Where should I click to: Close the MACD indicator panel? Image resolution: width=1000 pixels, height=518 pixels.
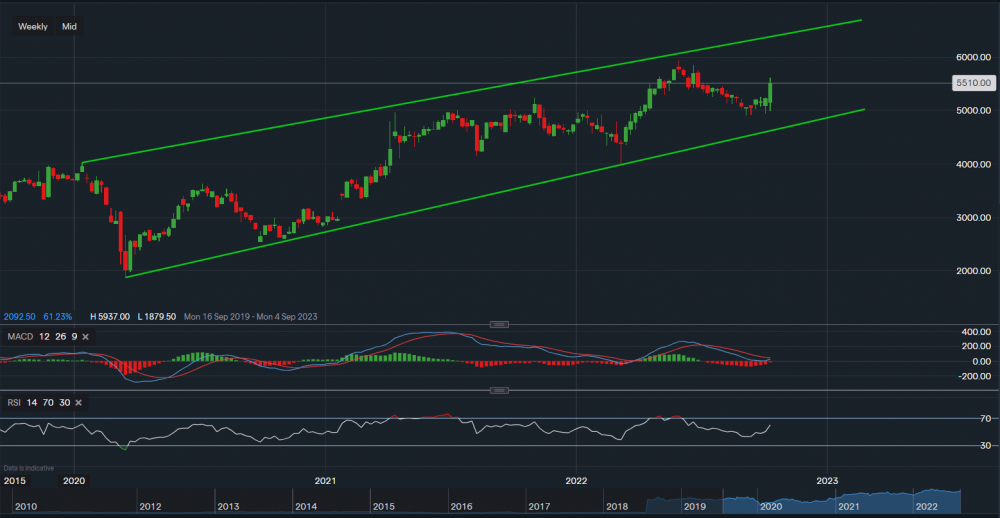pyautogui.click(x=85, y=336)
